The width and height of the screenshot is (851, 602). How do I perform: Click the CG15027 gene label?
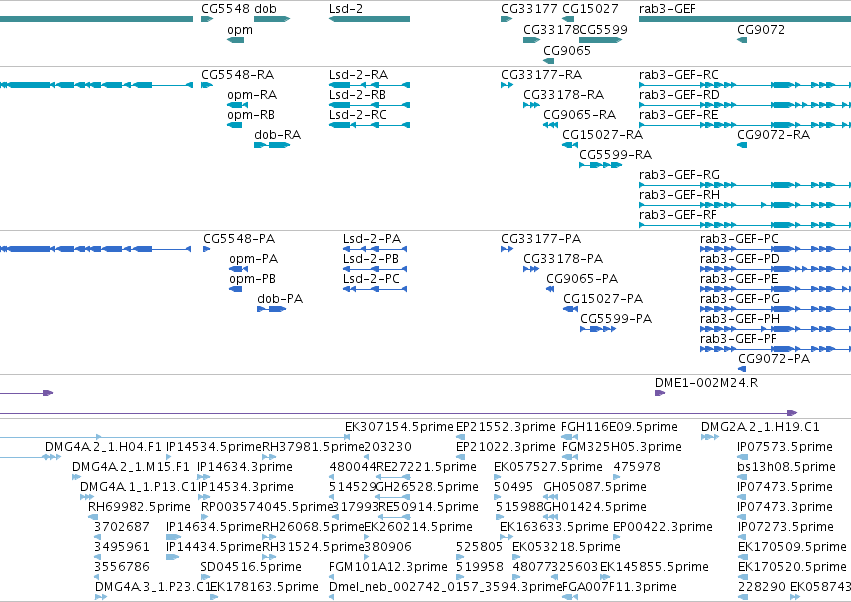[590, 9]
